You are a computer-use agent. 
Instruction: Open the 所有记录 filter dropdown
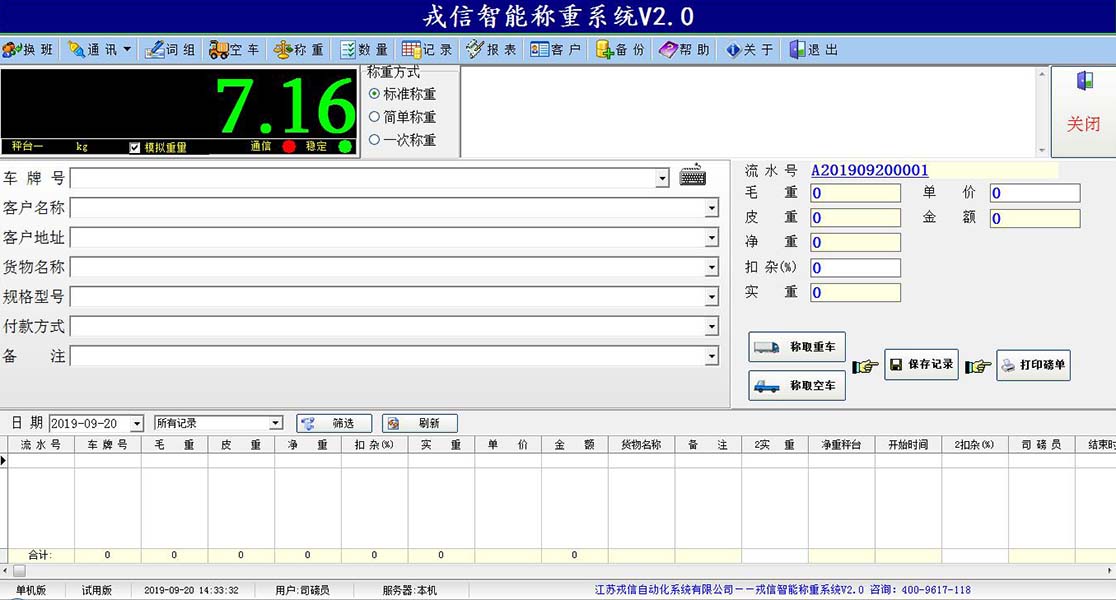275,423
